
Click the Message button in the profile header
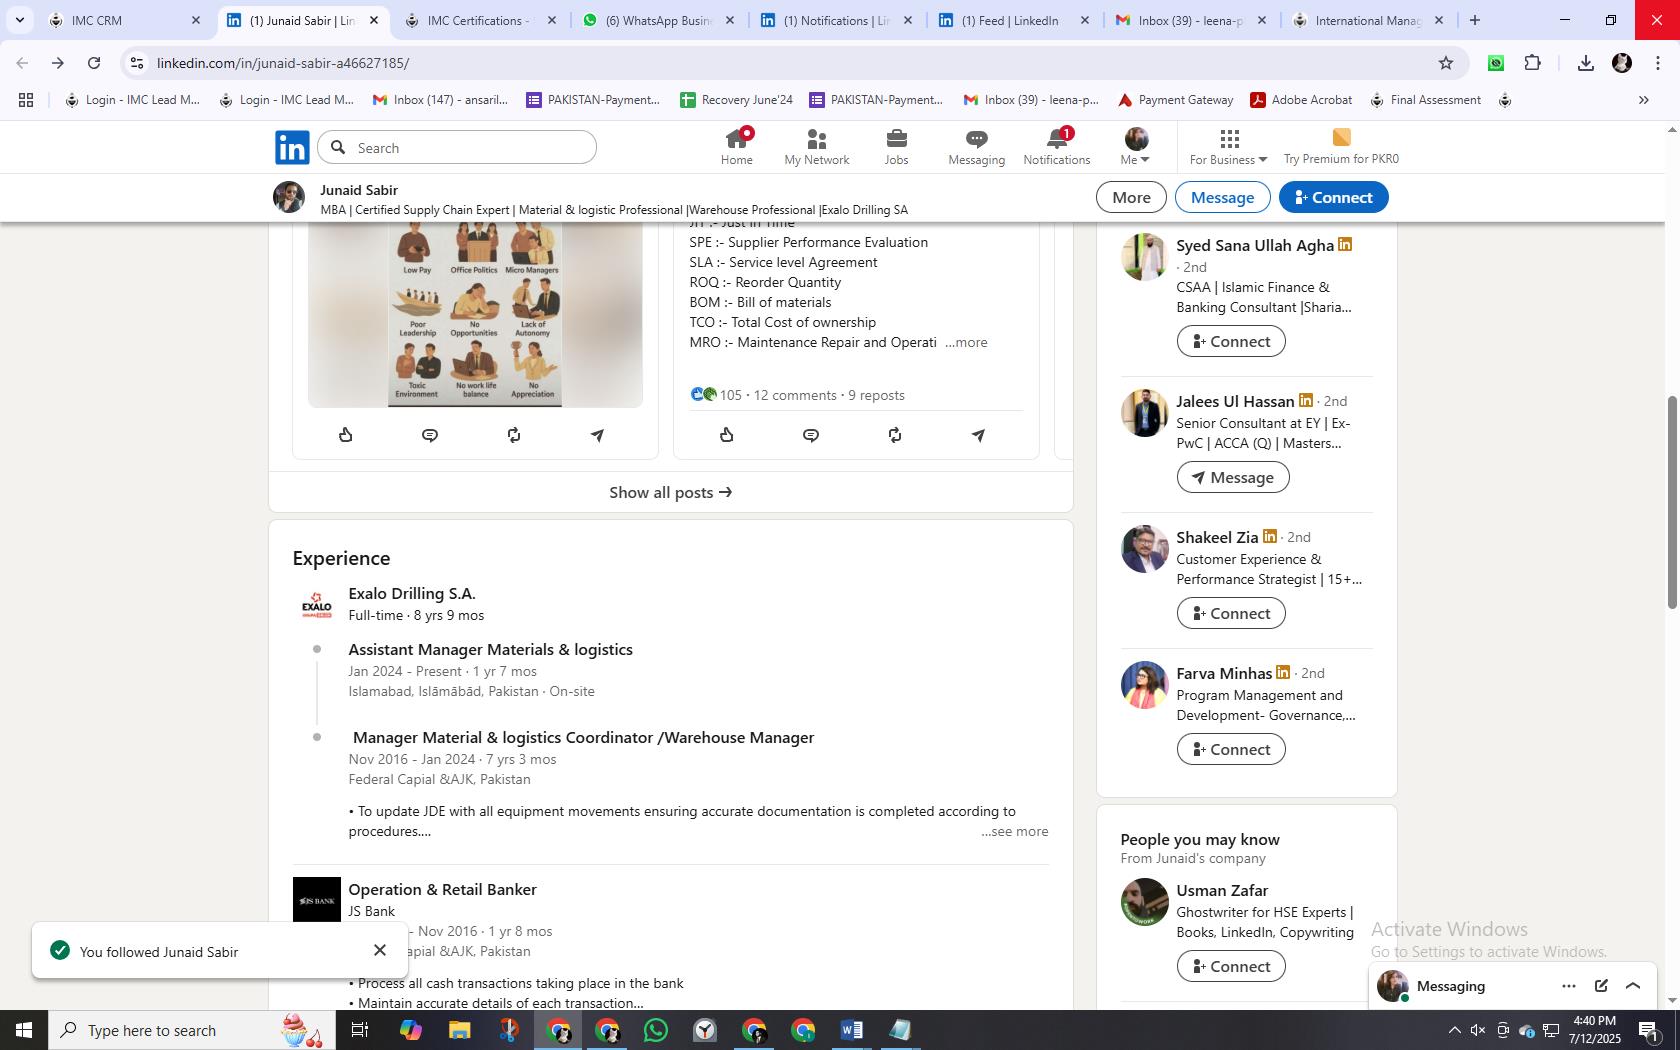(1222, 197)
